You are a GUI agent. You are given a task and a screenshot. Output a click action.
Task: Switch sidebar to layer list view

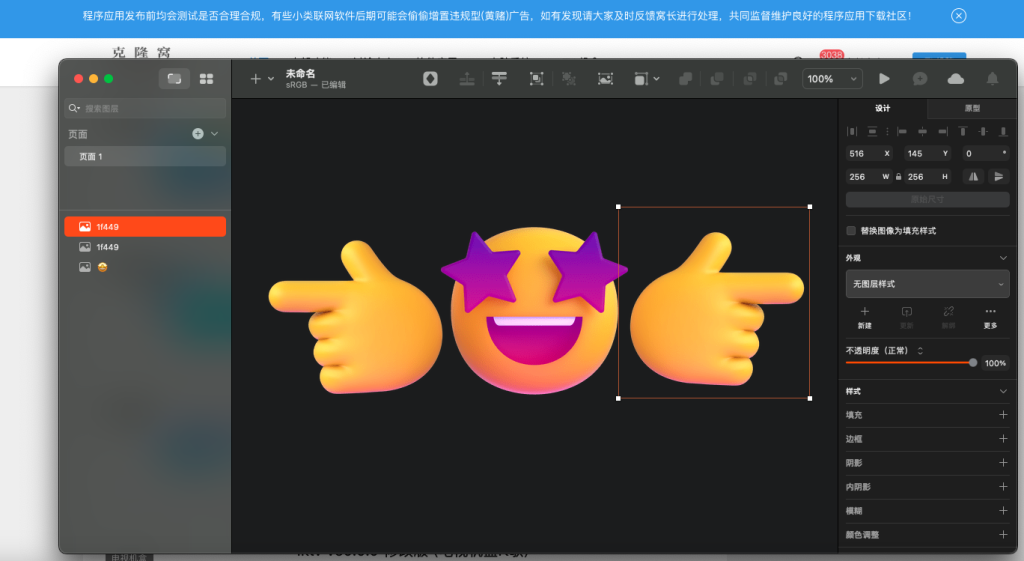click(174, 79)
